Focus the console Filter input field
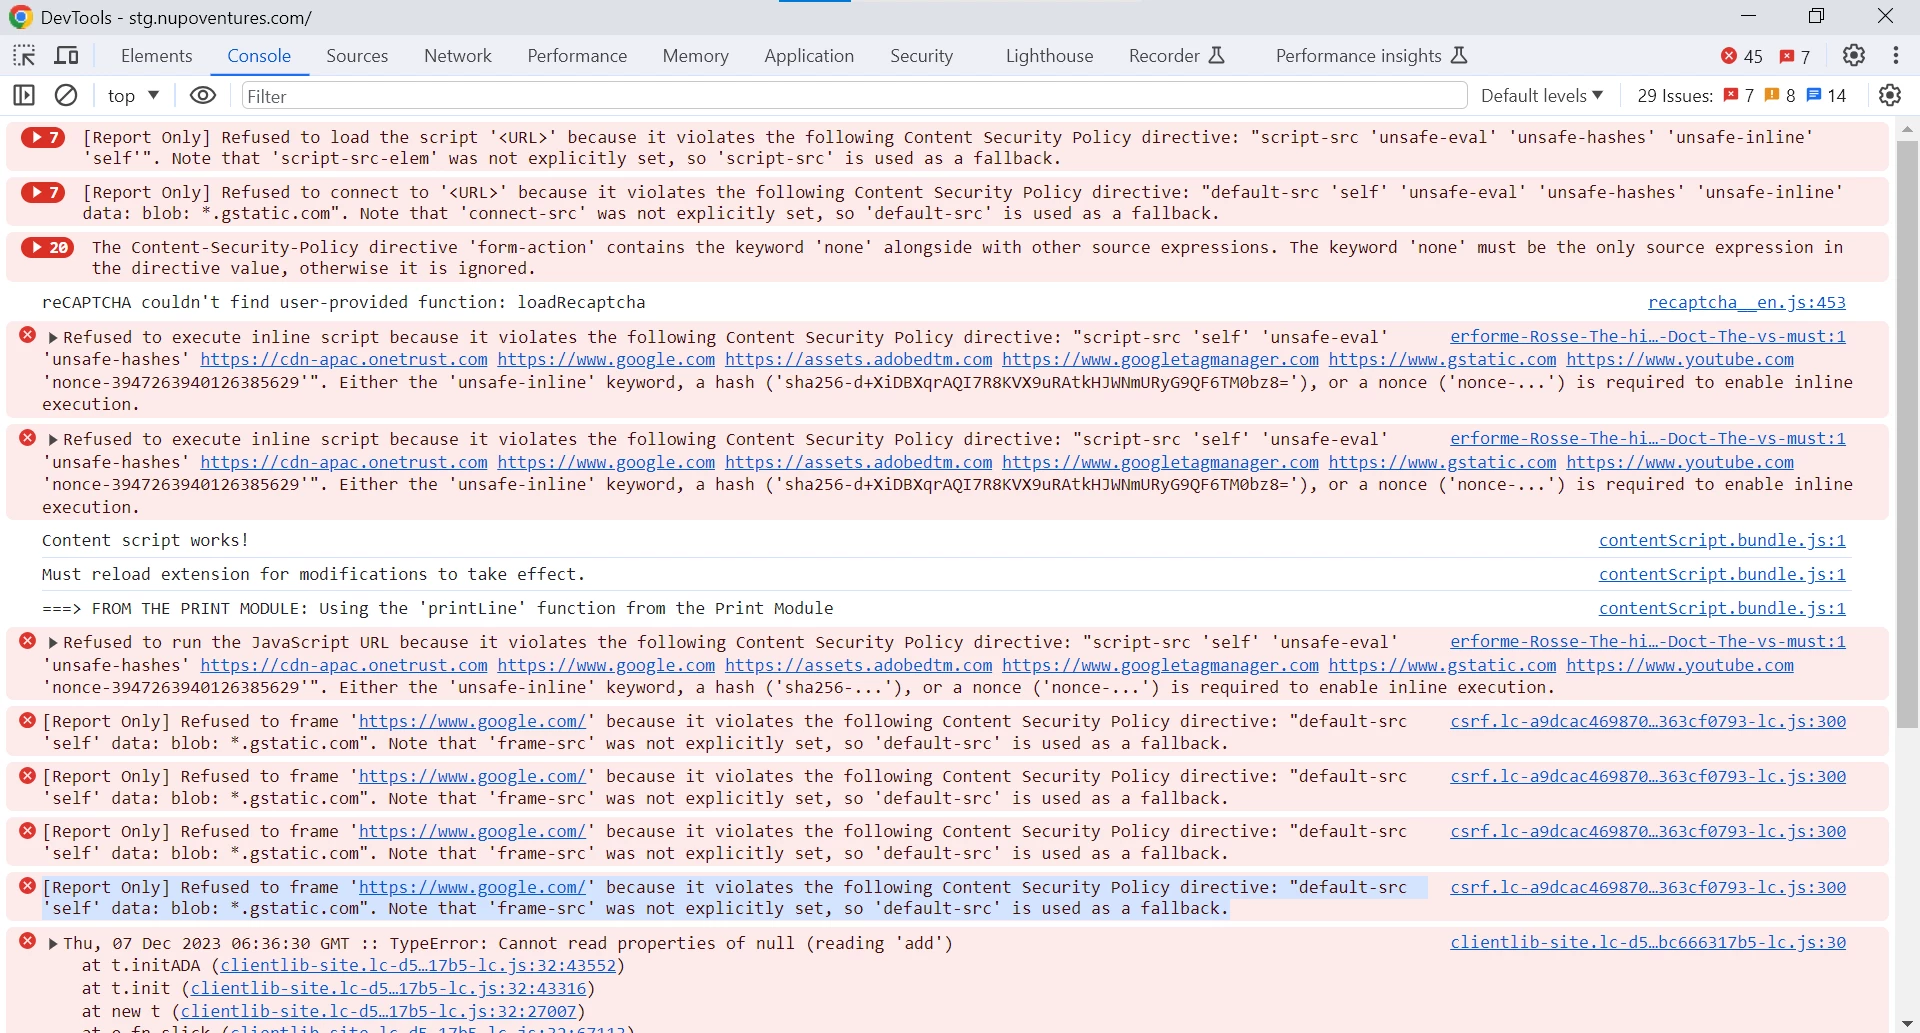The width and height of the screenshot is (1920, 1033). (x=854, y=96)
